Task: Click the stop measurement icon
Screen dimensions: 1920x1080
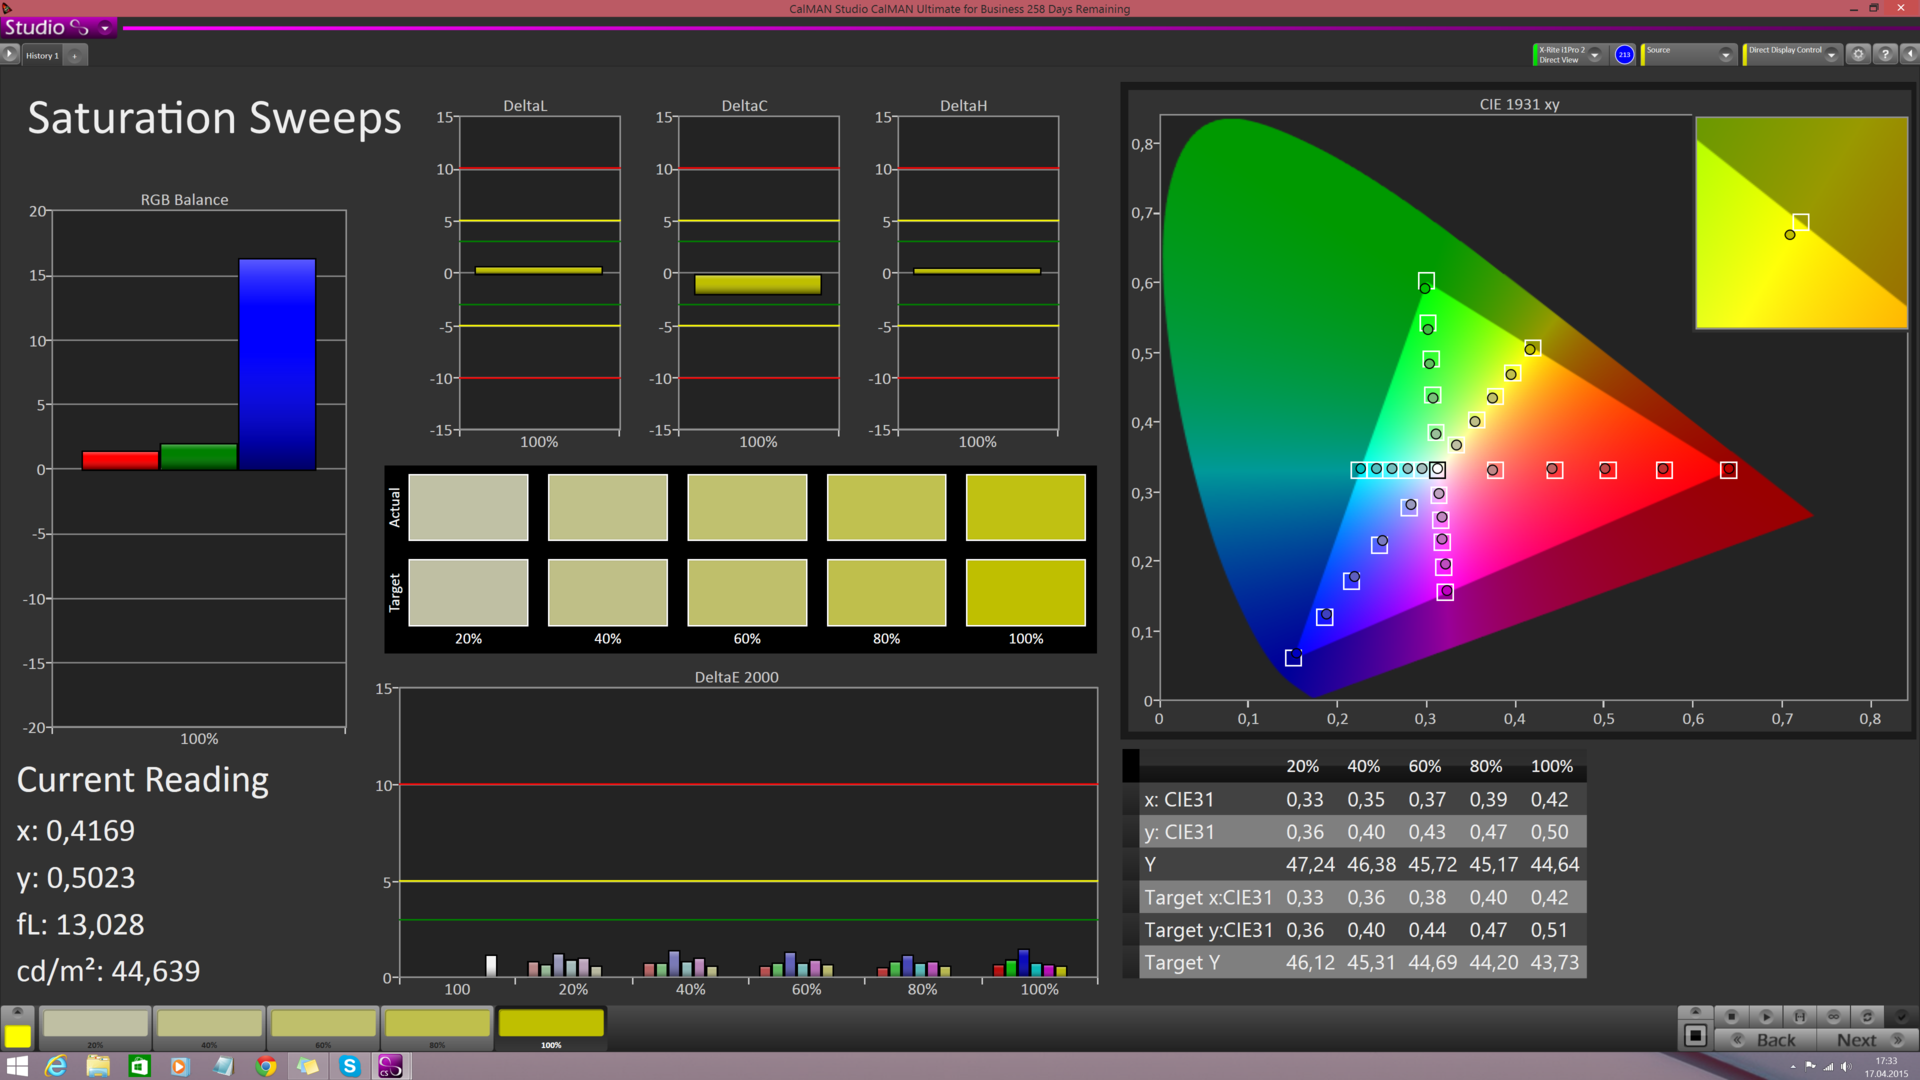Action: click(1732, 1016)
